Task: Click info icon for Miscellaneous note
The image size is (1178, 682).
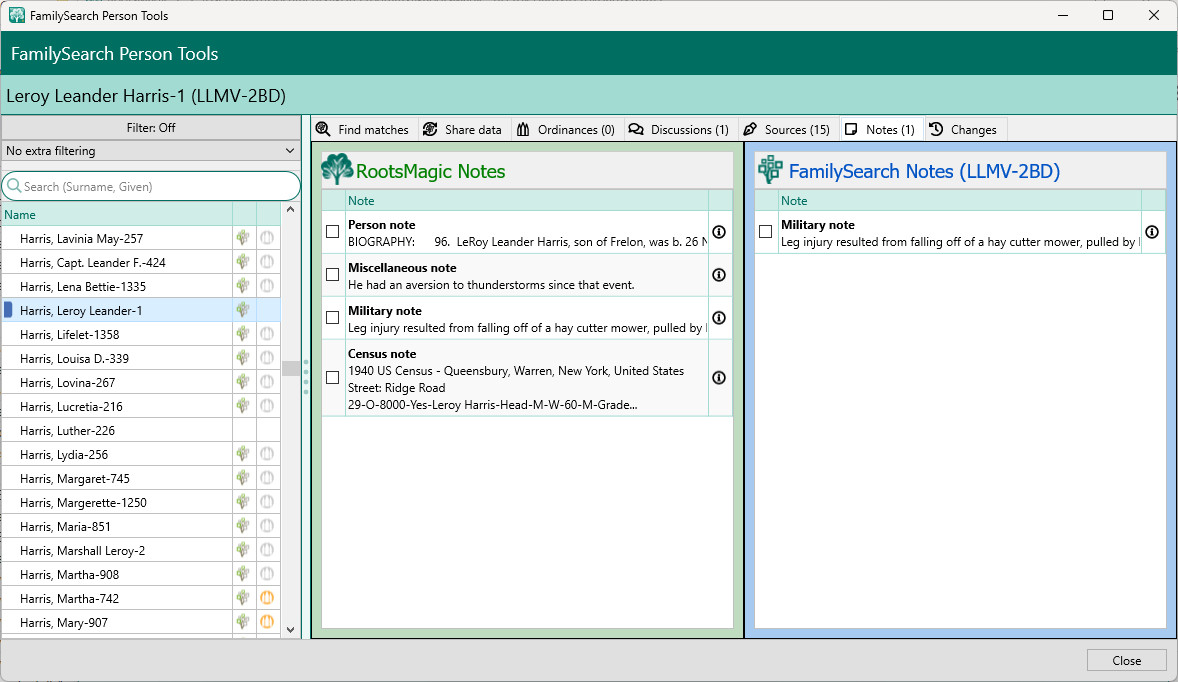Action: (x=719, y=275)
